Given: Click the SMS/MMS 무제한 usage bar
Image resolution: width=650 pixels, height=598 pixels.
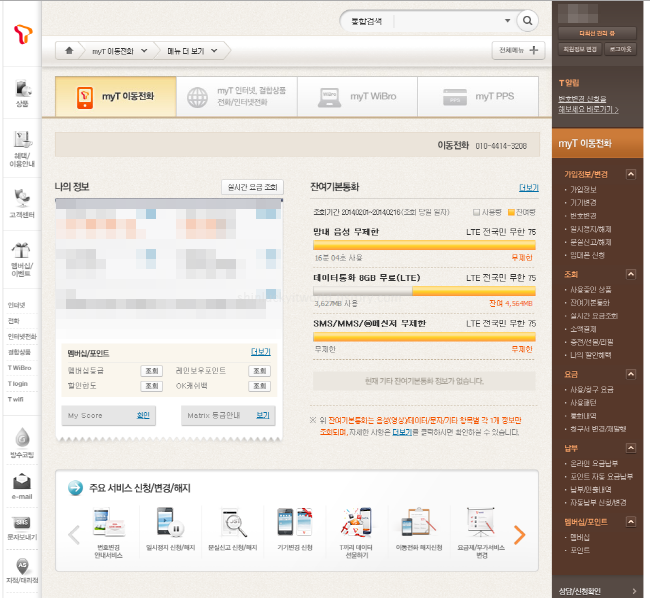Looking at the screenshot, I should click(x=424, y=337).
